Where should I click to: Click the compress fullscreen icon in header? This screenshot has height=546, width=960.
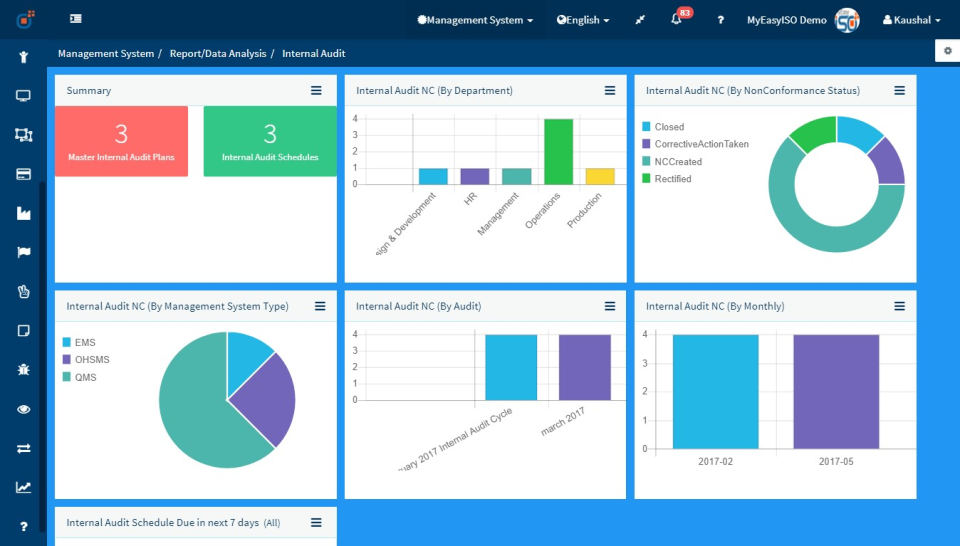pyautogui.click(x=640, y=20)
